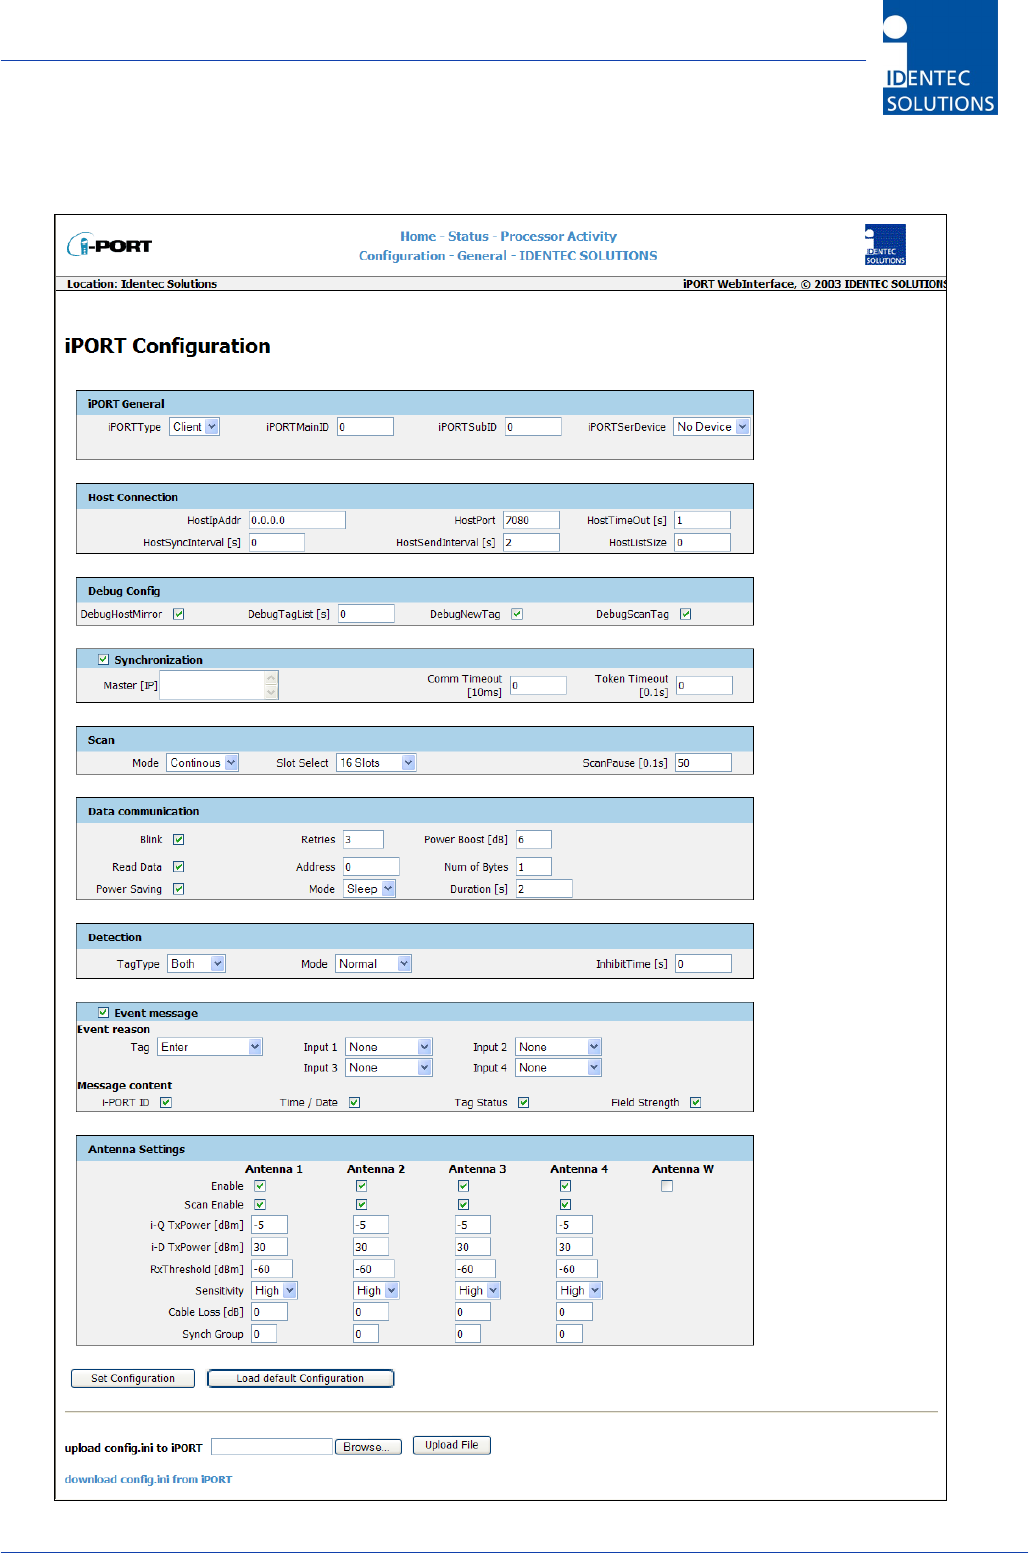Toggle the Power Saving checkbox
Screen dimensions: 1029x1553
179,889
